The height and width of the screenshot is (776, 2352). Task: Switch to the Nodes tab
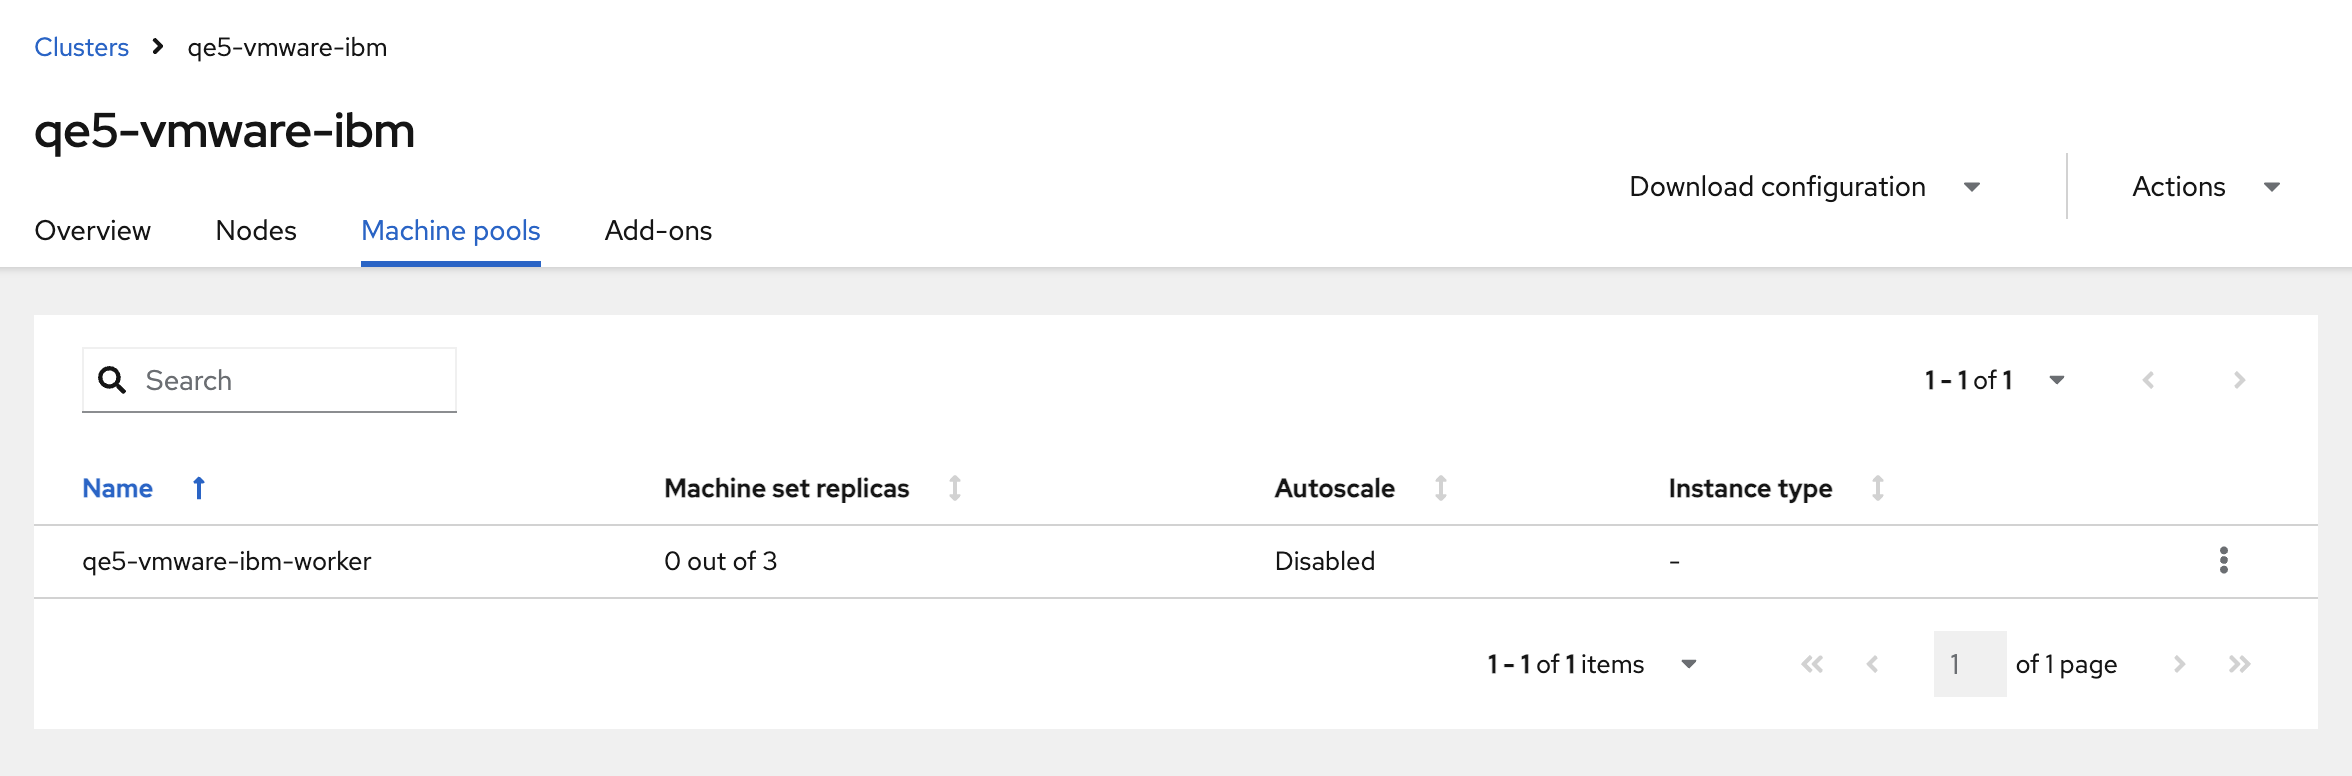[256, 231]
